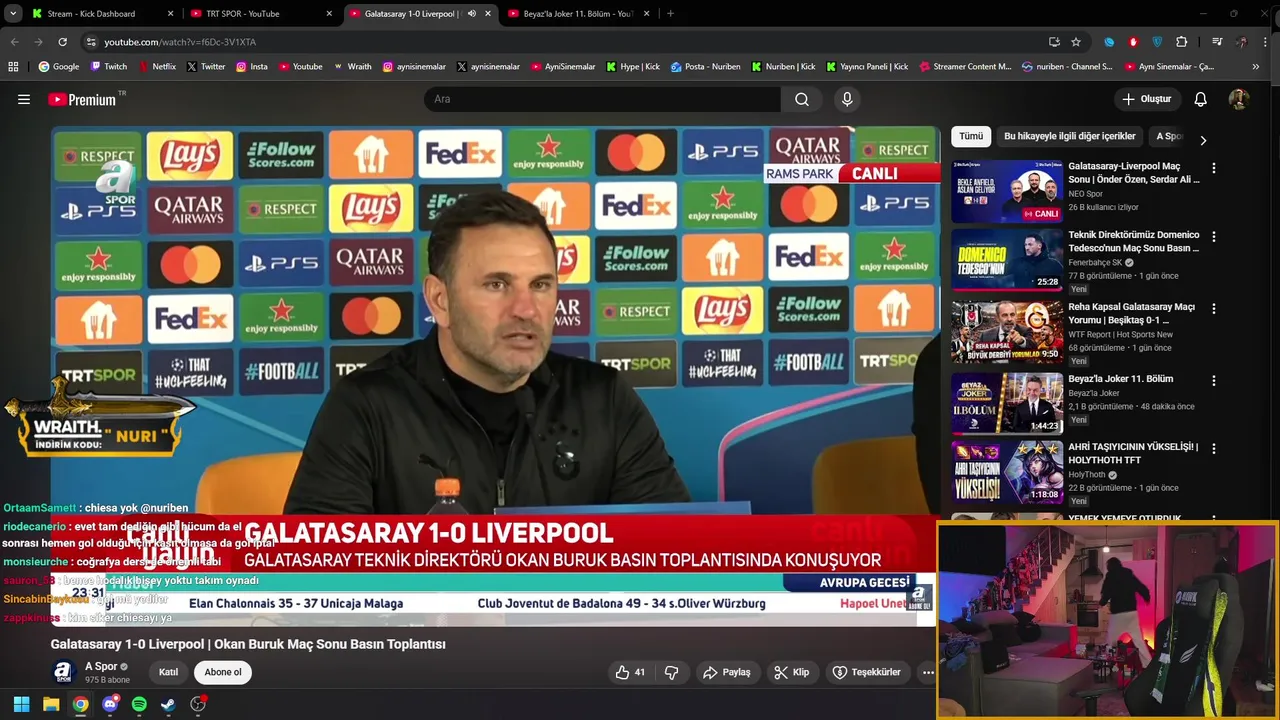This screenshot has width=1280, height=720.
Task: Open Domenico Tedesco video thumbnail
Action: point(1007,260)
